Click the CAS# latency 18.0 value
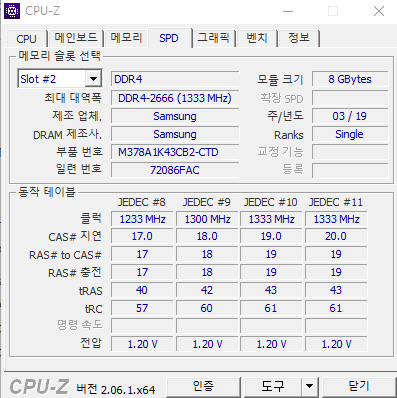The height and width of the screenshot is (398, 397). [x=207, y=236]
